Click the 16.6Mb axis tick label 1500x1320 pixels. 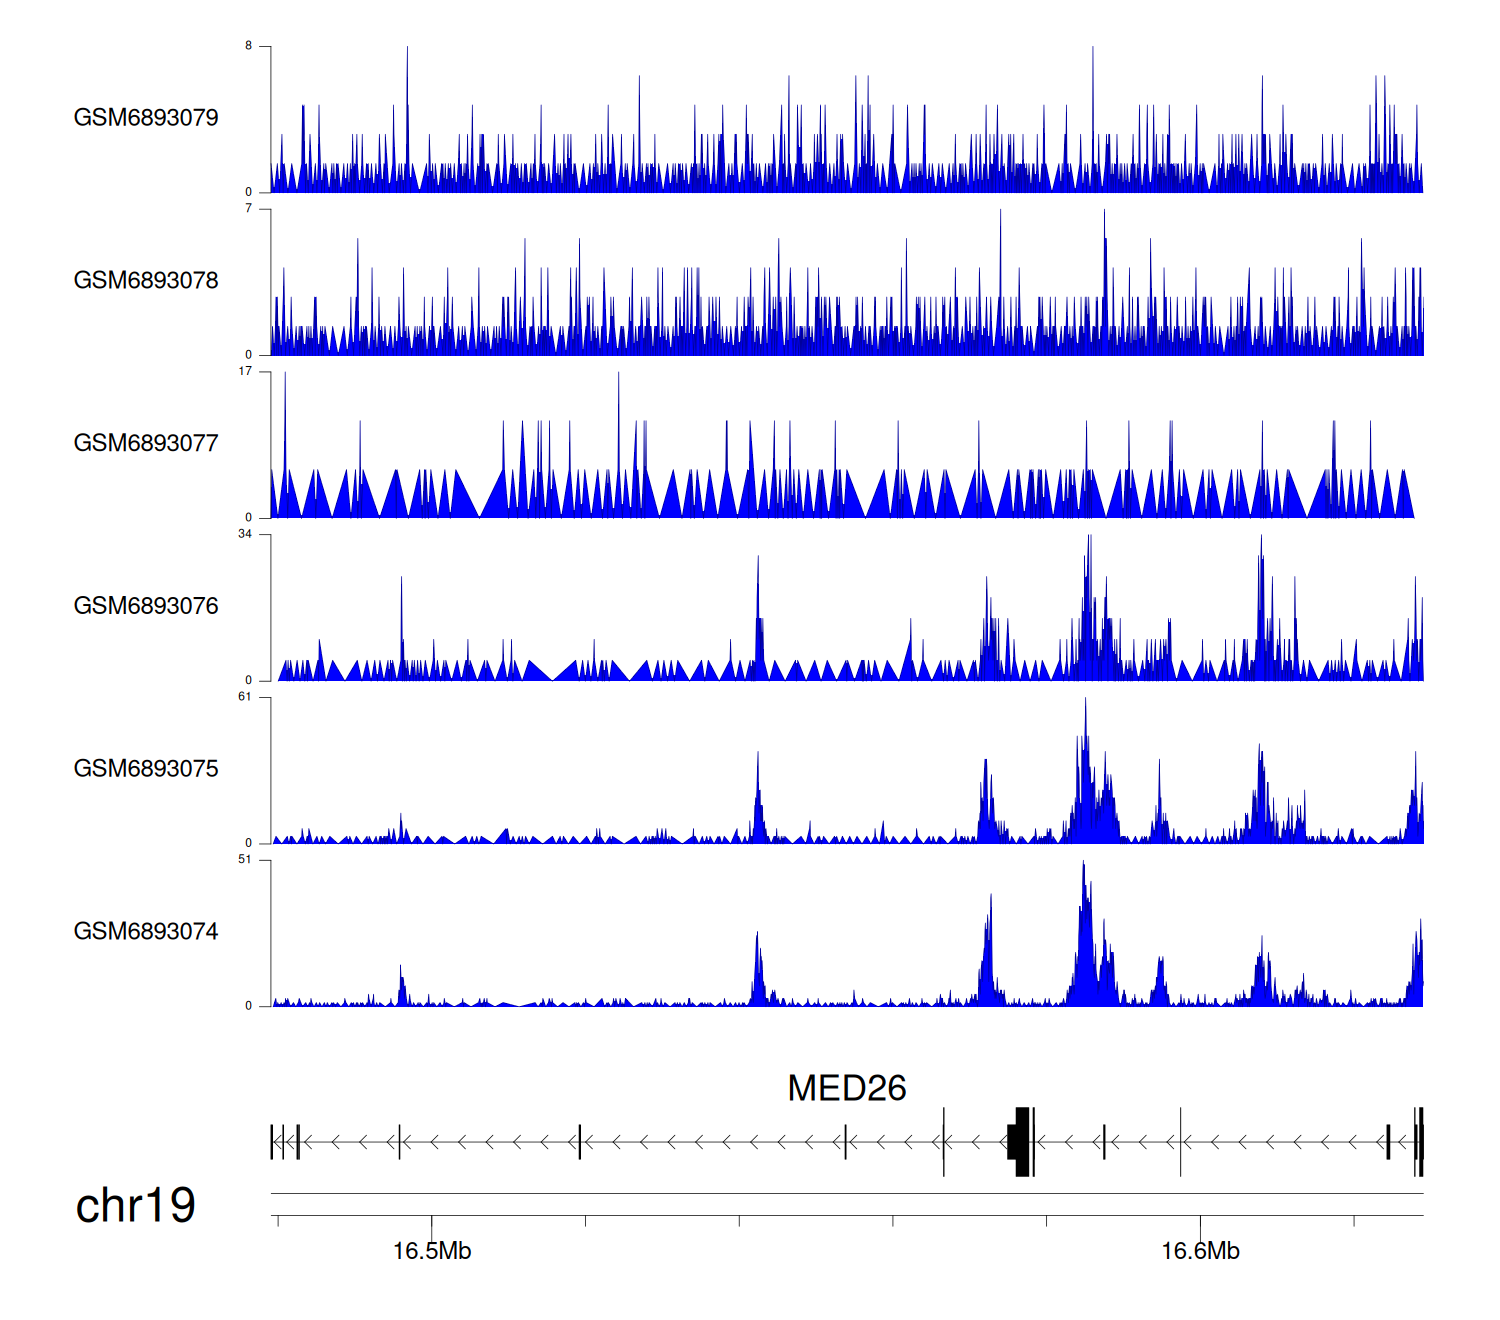[1200, 1252]
